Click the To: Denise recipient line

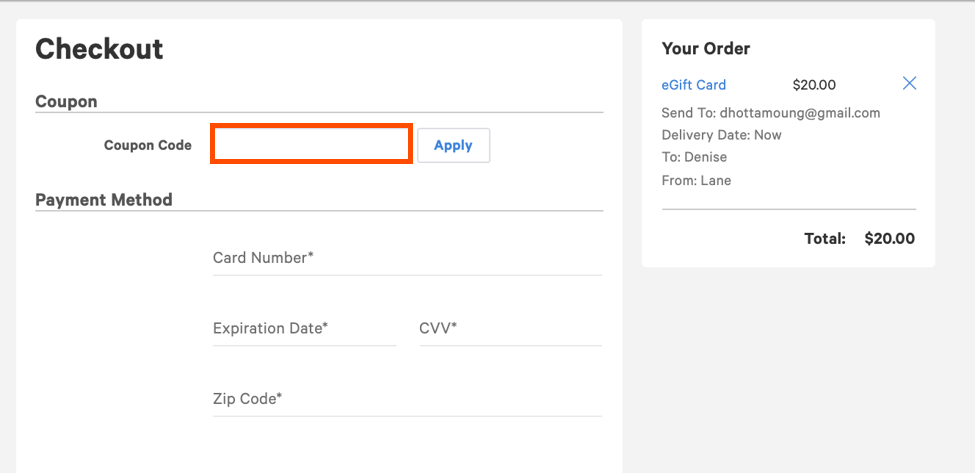(694, 158)
